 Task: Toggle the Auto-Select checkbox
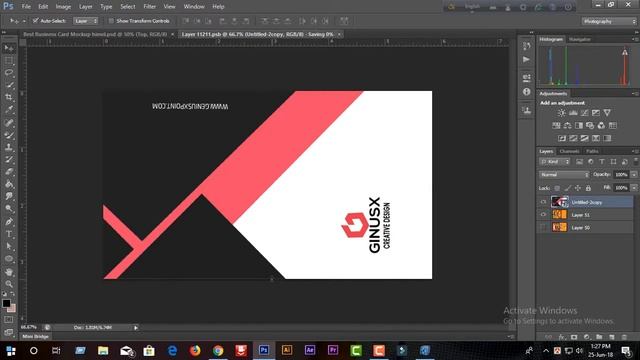[36, 20]
